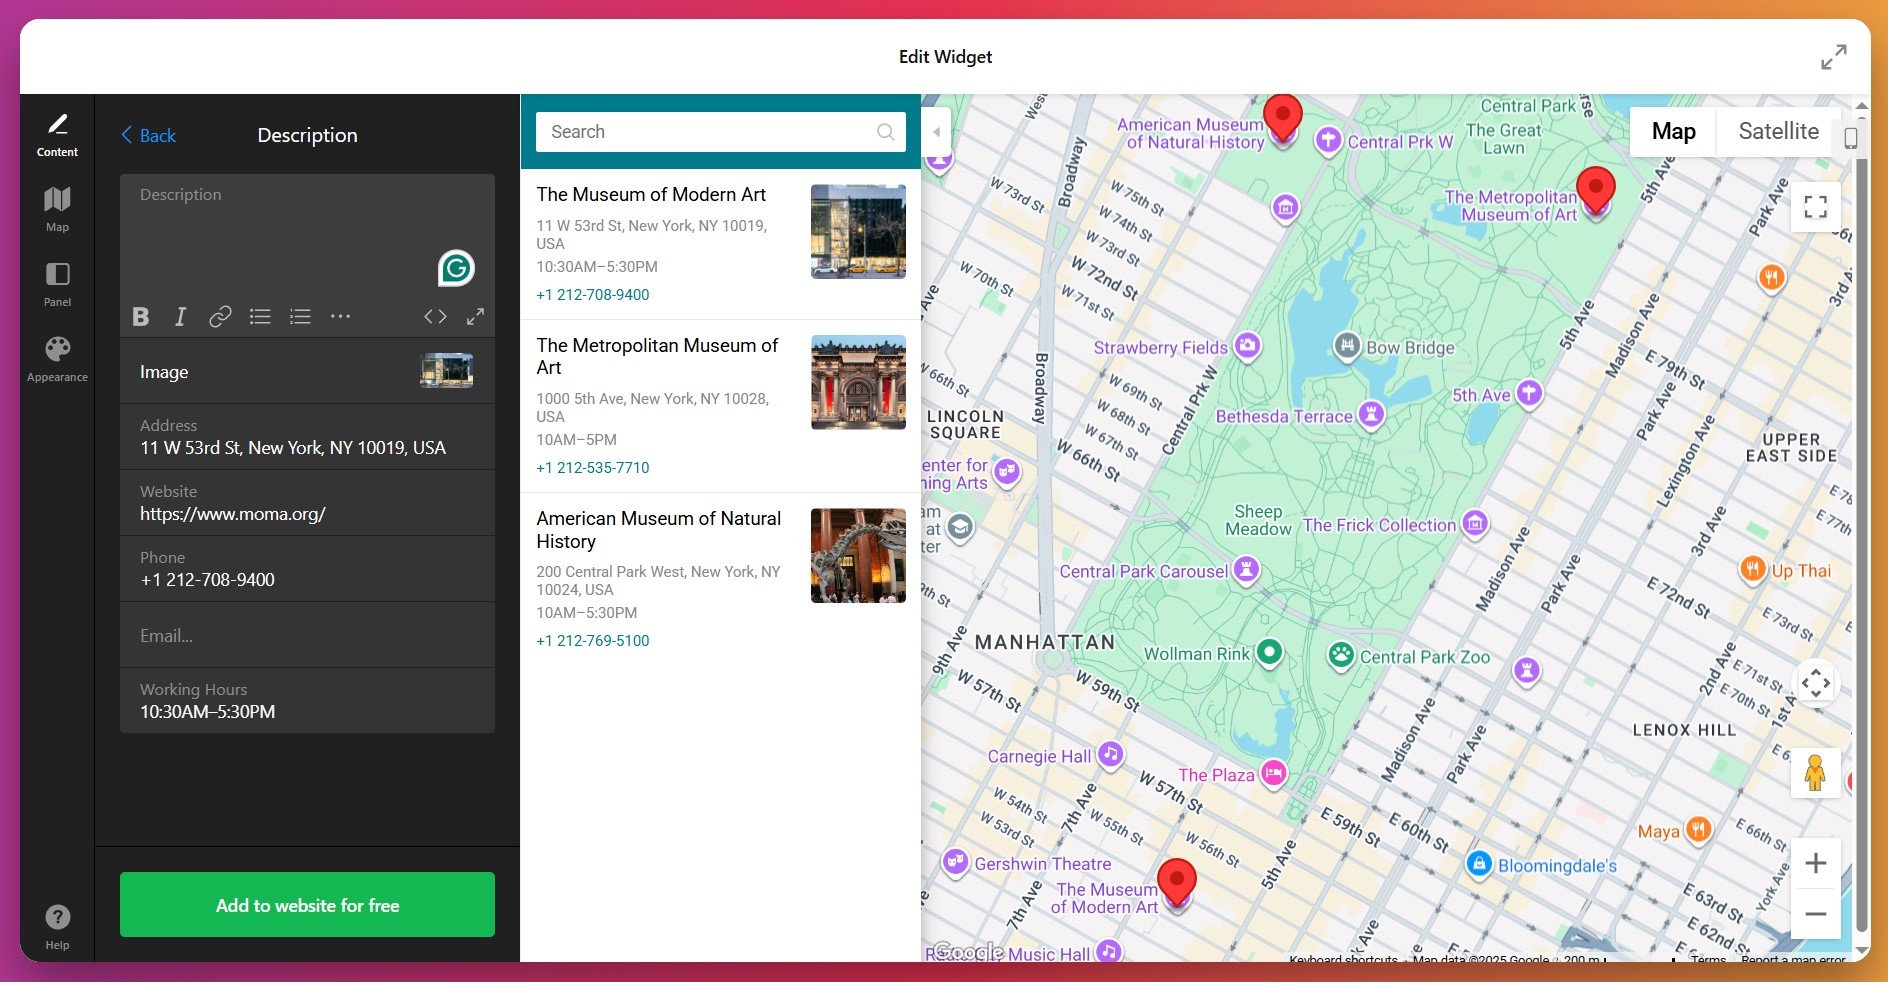This screenshot has width=1888, height=982.
Task: Toggle the mobile preview of the widget
Action: pos(1851,139)
